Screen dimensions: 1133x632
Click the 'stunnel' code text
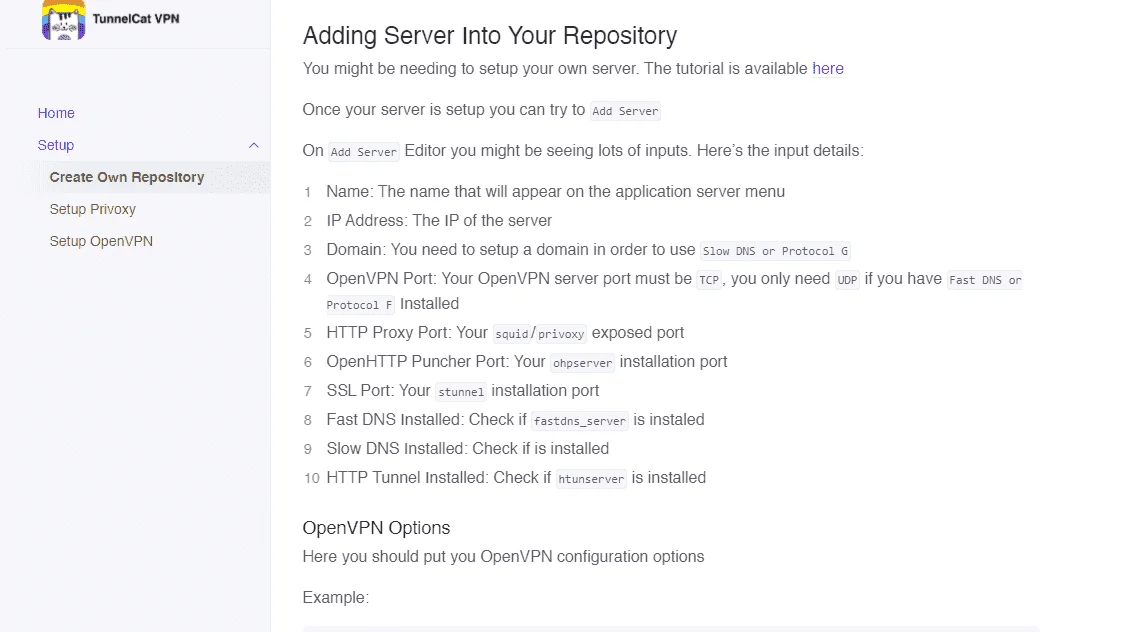click(461, 391)
